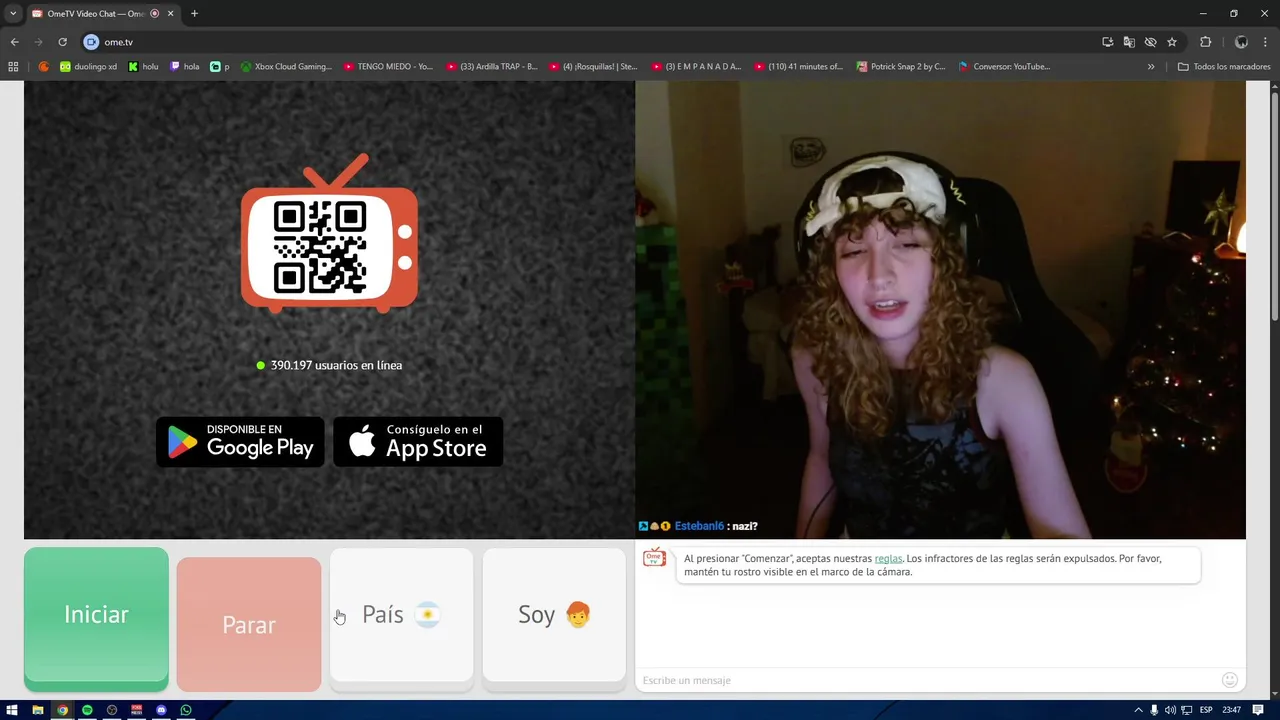Focus the Escribe un mensaje field
Screen dimensions: 1280x720
tap(928, 680)
